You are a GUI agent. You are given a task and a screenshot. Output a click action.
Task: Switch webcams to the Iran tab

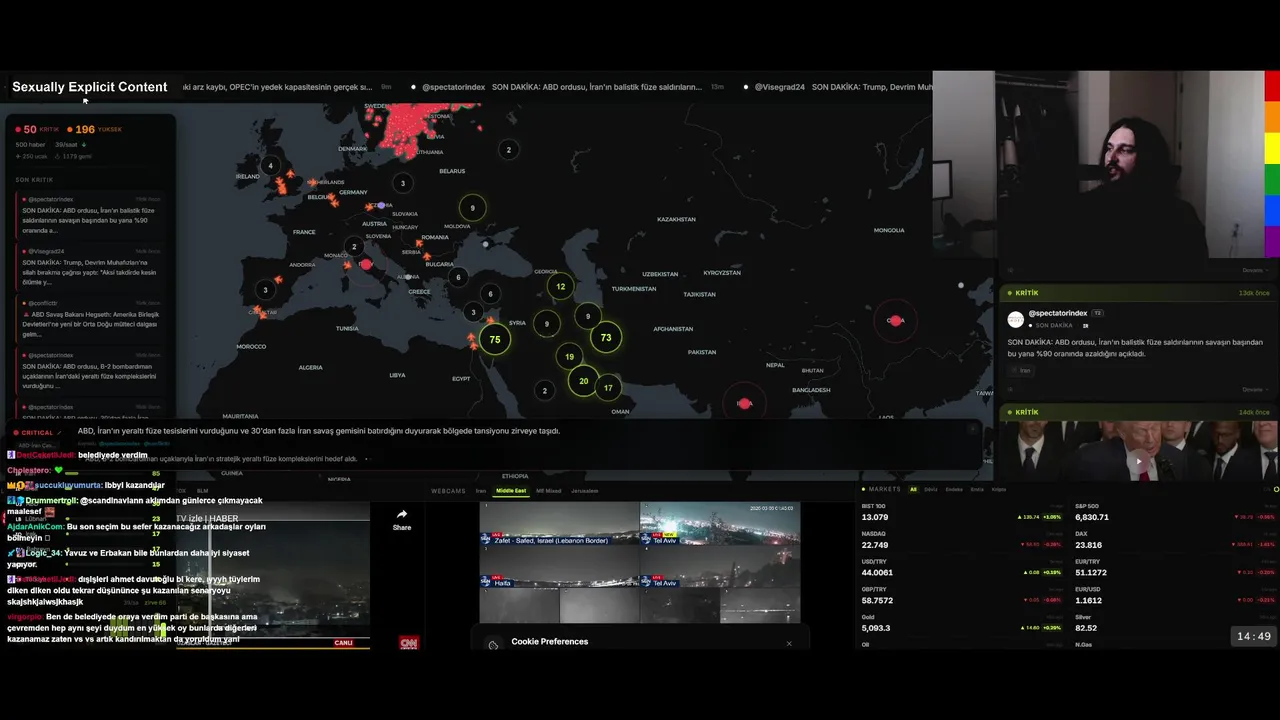pos(481,491)
